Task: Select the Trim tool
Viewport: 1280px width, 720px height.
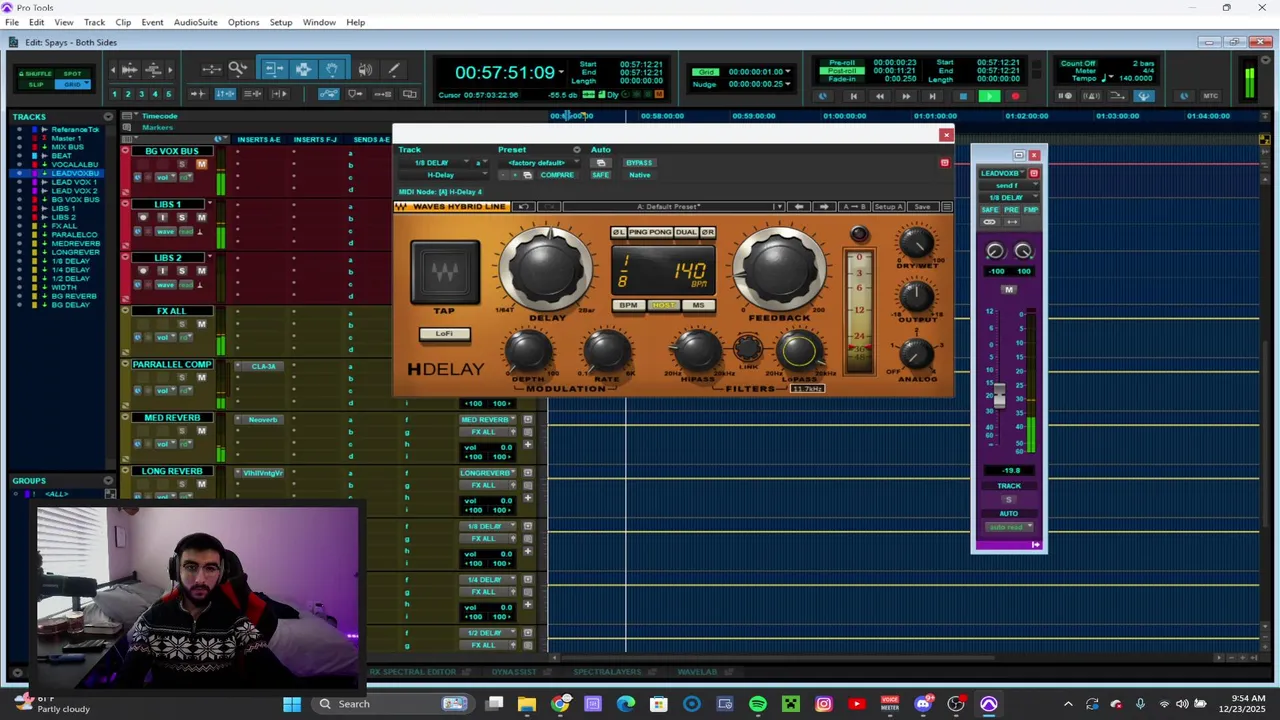Action: [x=274, y=69]
